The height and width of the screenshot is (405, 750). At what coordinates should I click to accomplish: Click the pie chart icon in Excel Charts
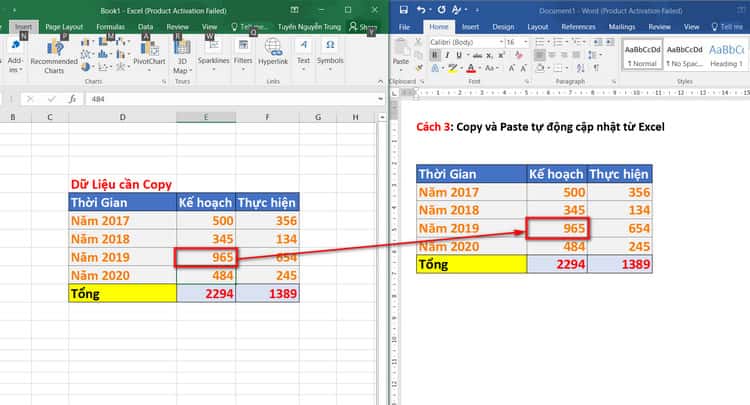[x=86, y=67]
